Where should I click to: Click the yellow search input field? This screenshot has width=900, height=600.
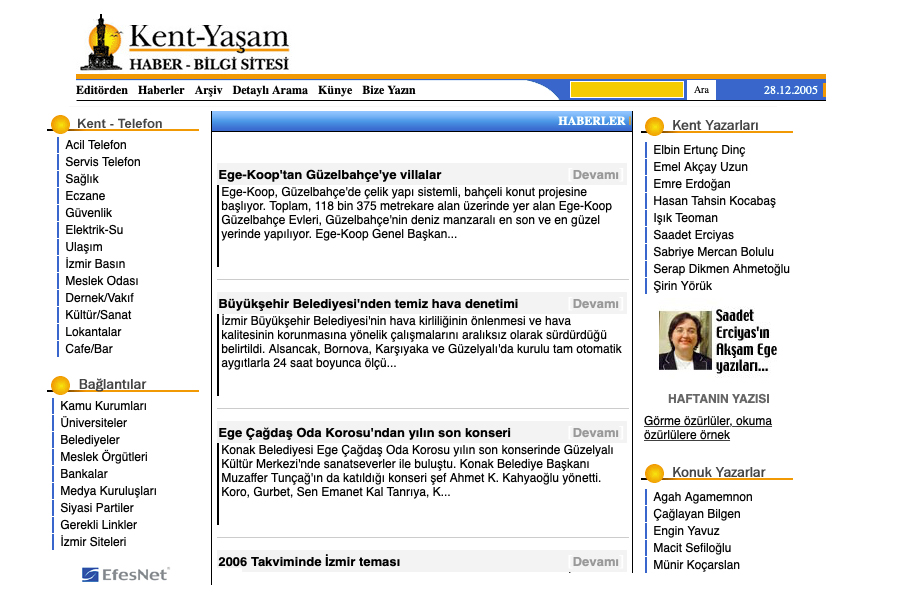pyautogui.click(x=626, y=90)
